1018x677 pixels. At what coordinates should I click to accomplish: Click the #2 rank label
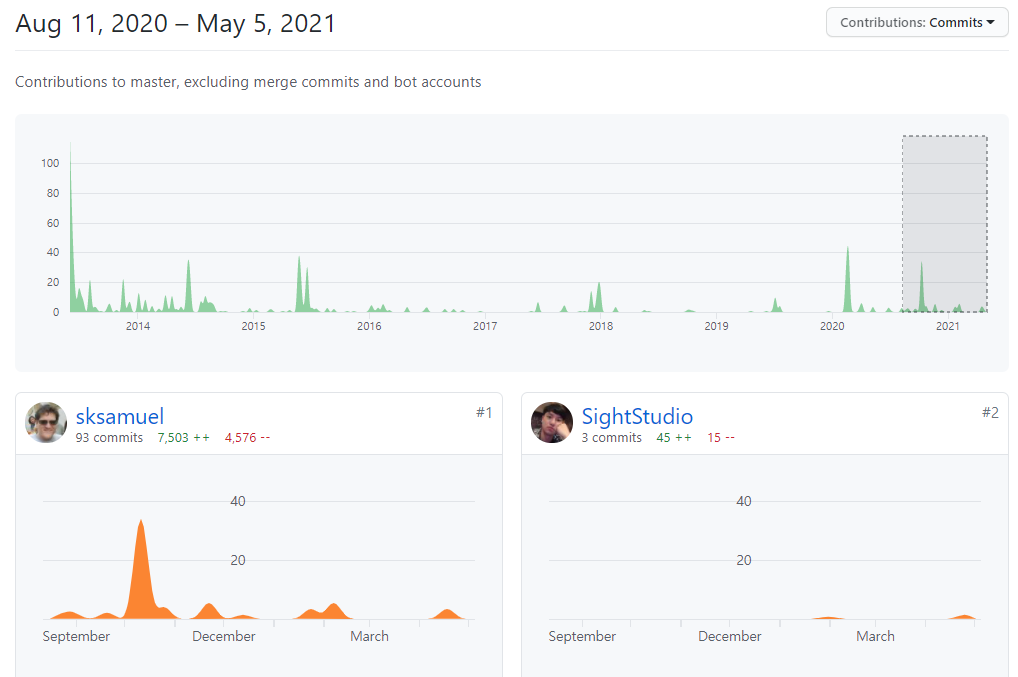click(x=989, y=412)
